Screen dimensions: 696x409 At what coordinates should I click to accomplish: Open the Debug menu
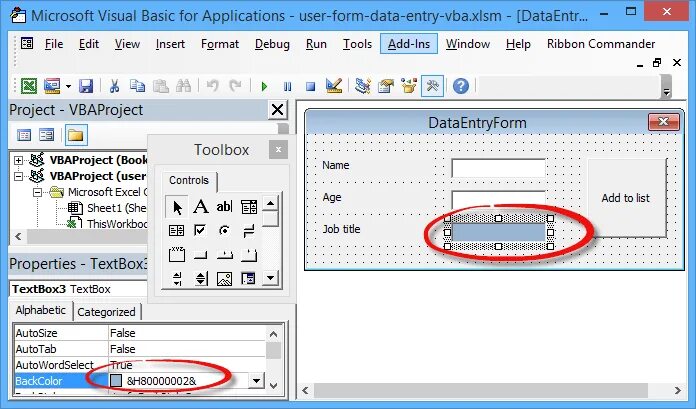coord(272,44)
